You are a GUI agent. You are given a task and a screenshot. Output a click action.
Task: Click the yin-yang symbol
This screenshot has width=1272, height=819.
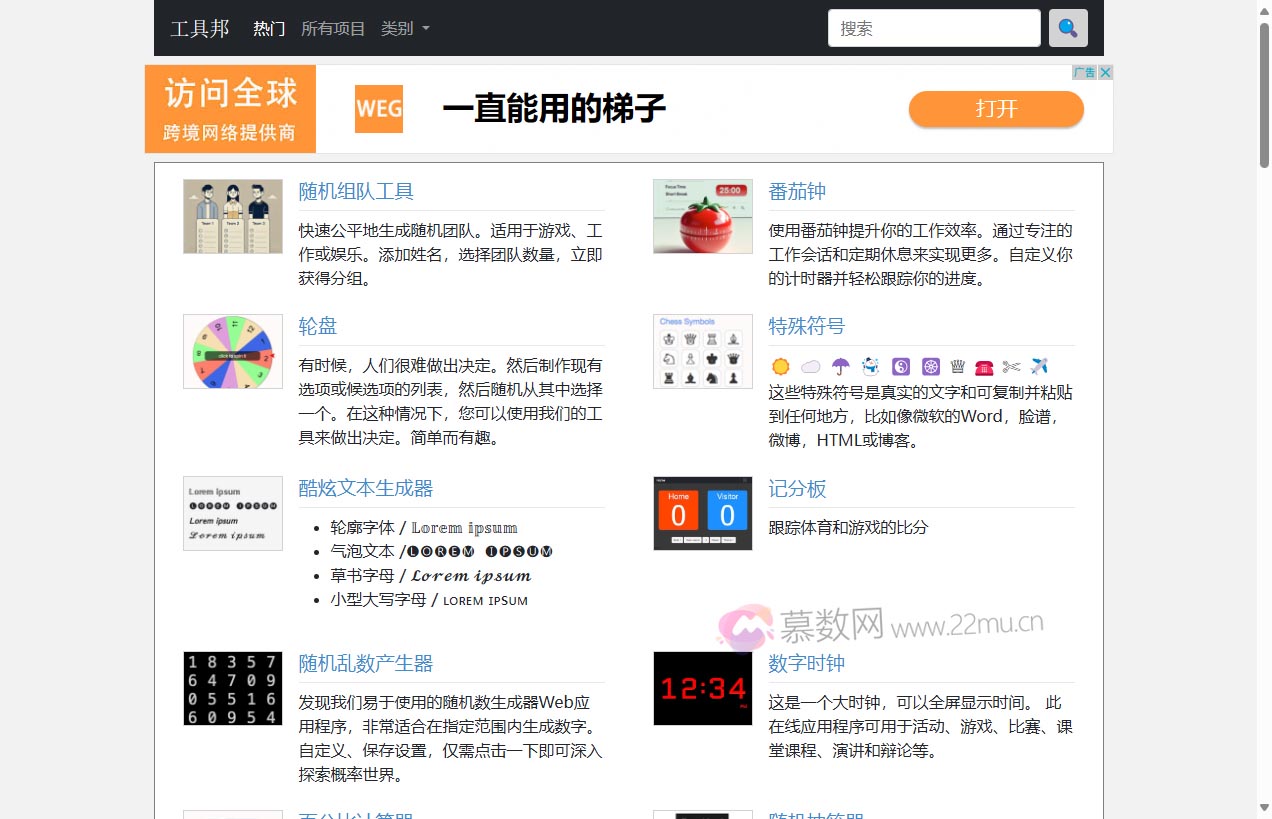pyautogui.click(x=901, y=366)
